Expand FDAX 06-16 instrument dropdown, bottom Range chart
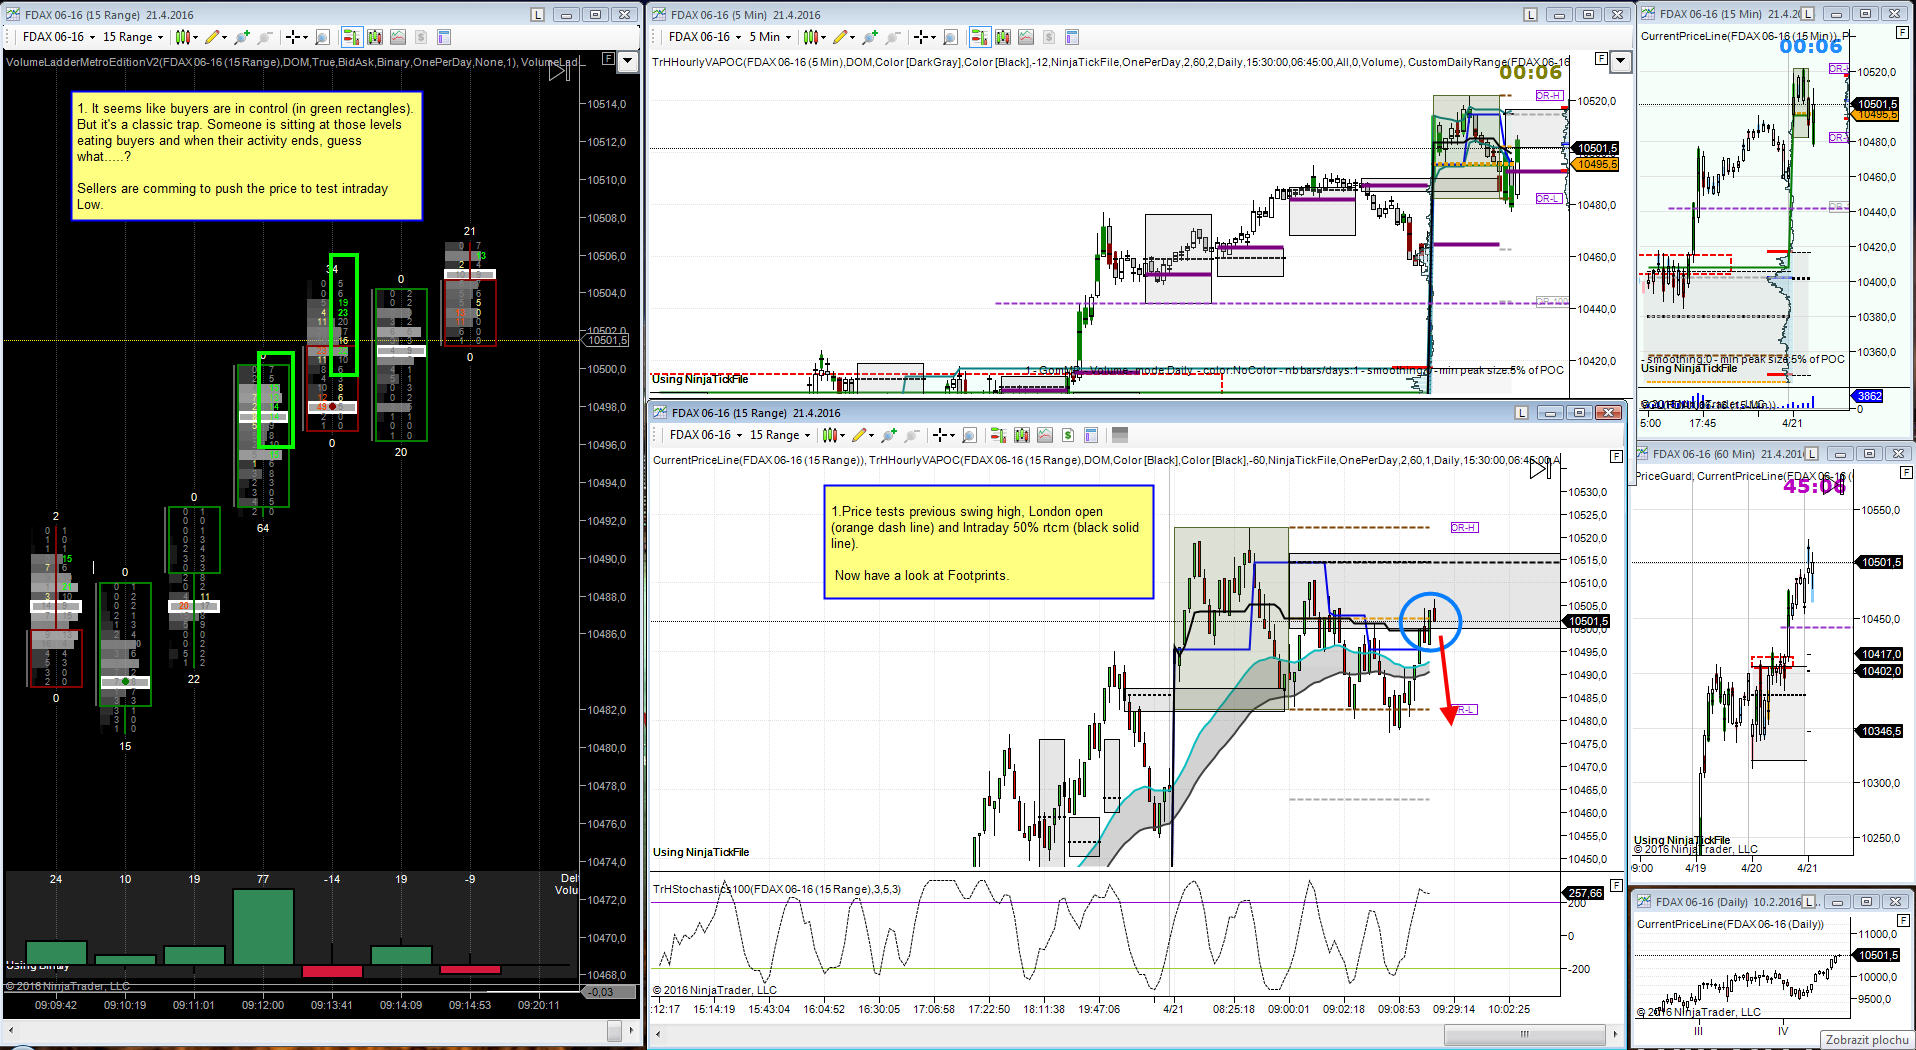This screenshot has width=1916, height=1050. coord(706,435)
